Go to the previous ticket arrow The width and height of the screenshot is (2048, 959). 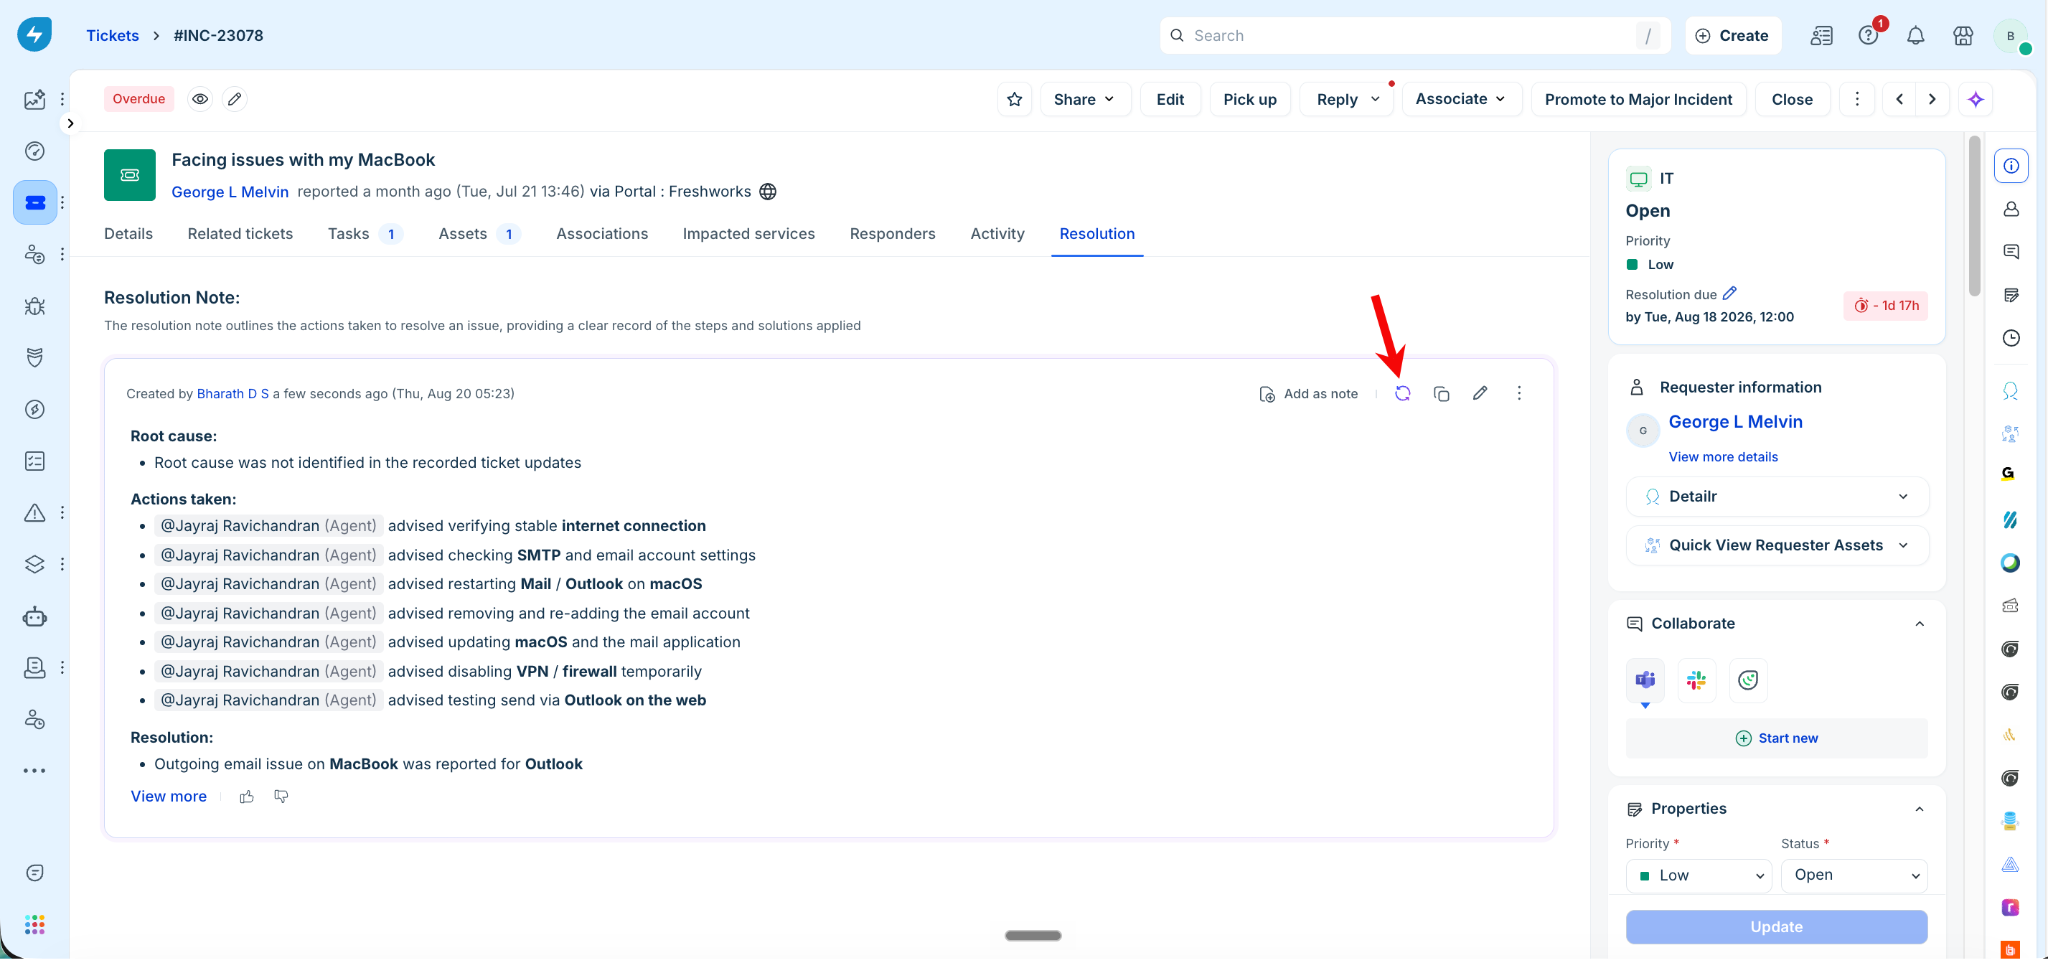click(x=1900, y=99)
